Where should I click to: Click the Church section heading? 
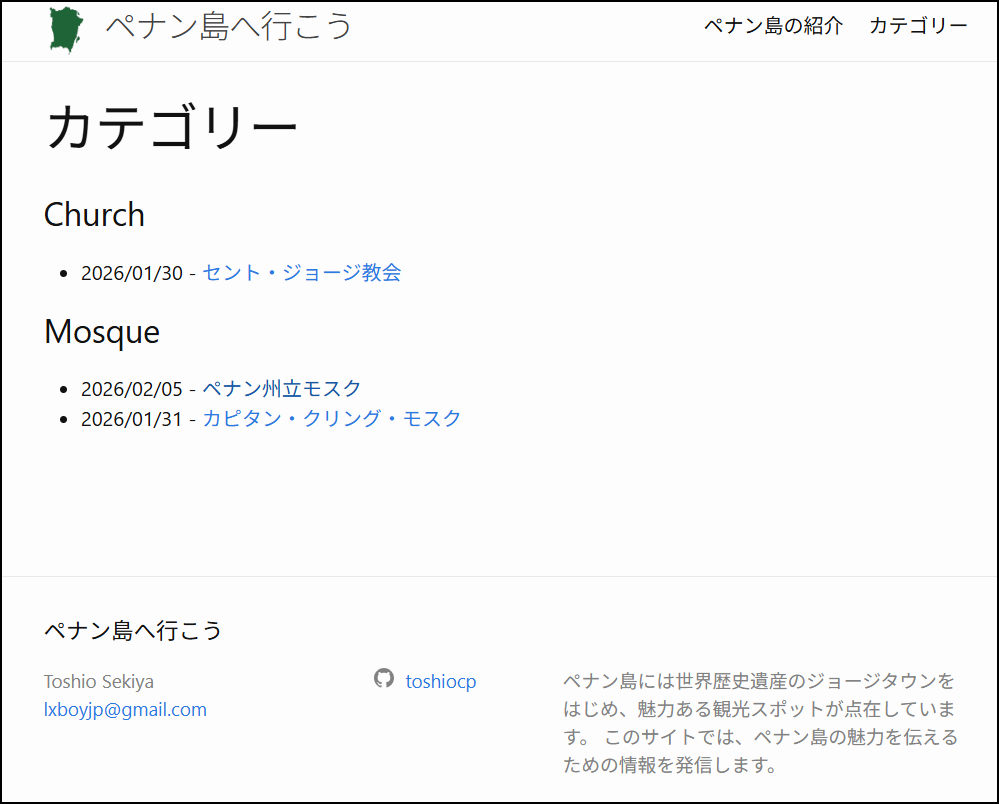click(94, 214)
